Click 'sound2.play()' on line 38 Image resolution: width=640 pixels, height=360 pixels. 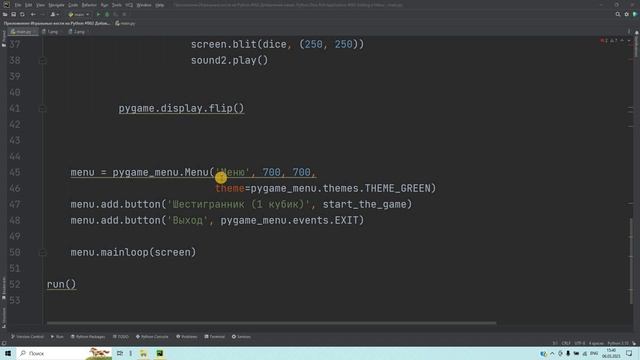229,60
